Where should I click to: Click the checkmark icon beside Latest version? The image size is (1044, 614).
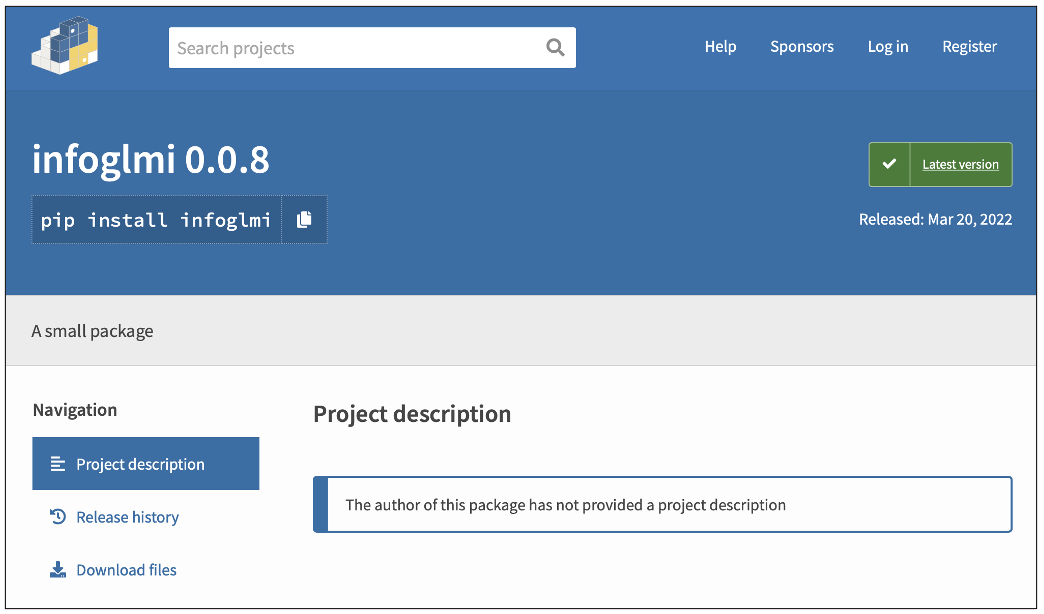889,165
